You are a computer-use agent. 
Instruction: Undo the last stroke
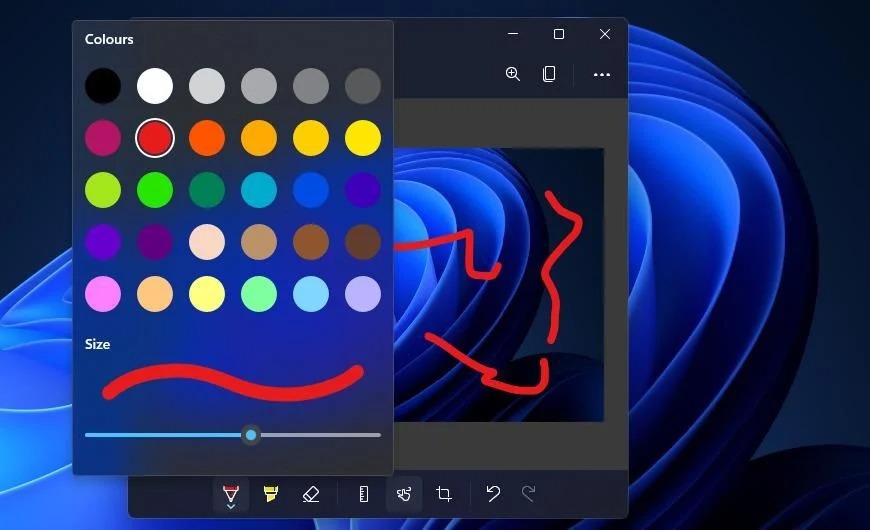493,493
